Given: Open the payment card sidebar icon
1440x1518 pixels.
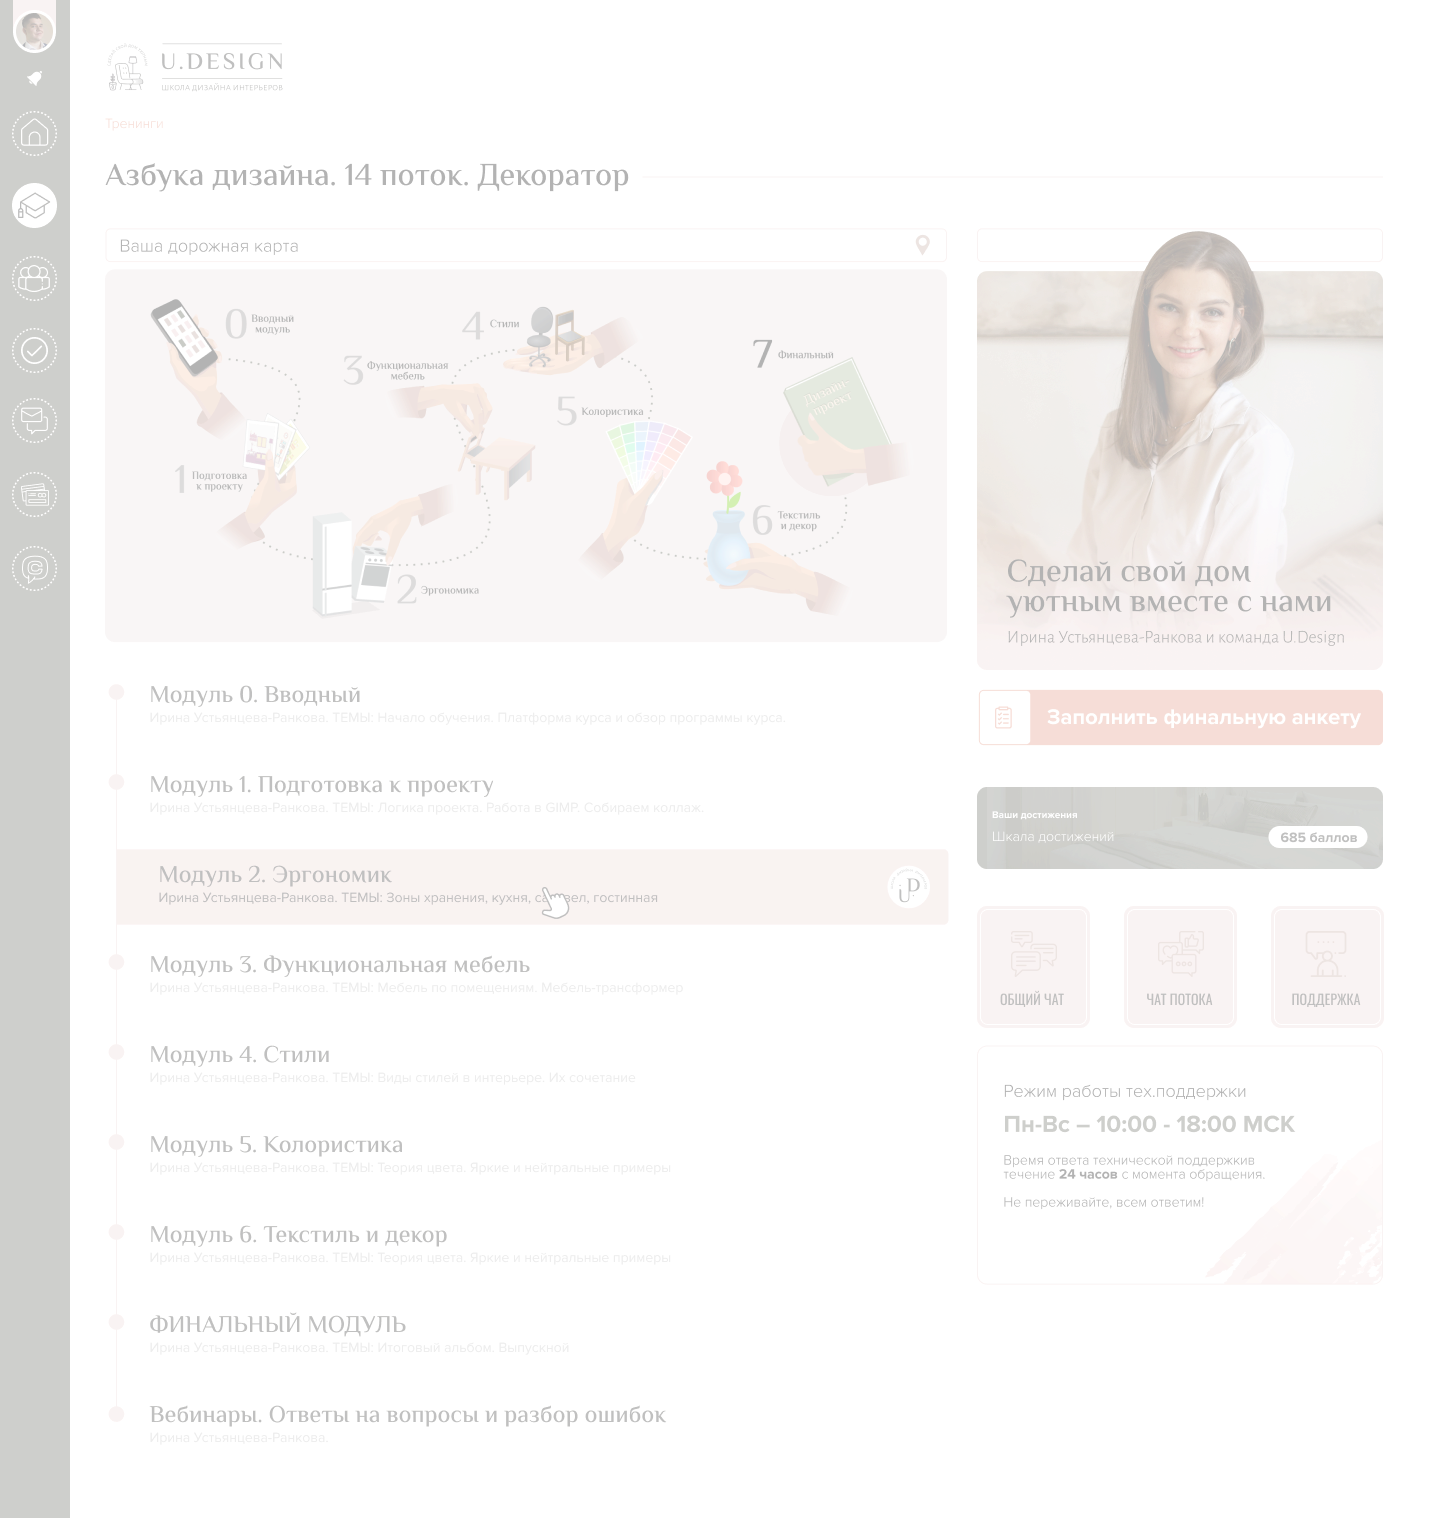Looking at the screenshot, I should pos(34,496).
